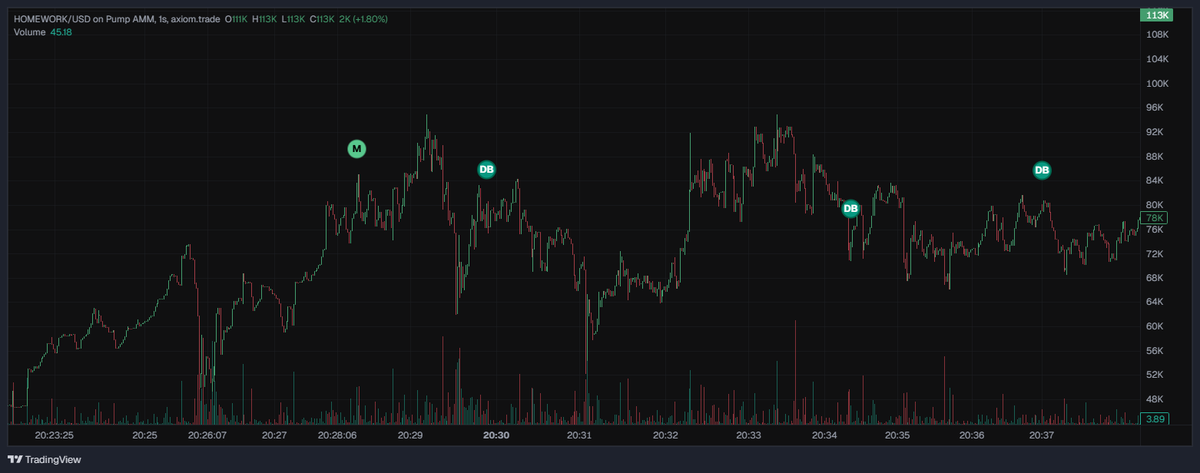Click the DB marker above the 20:37 label

1042,170
